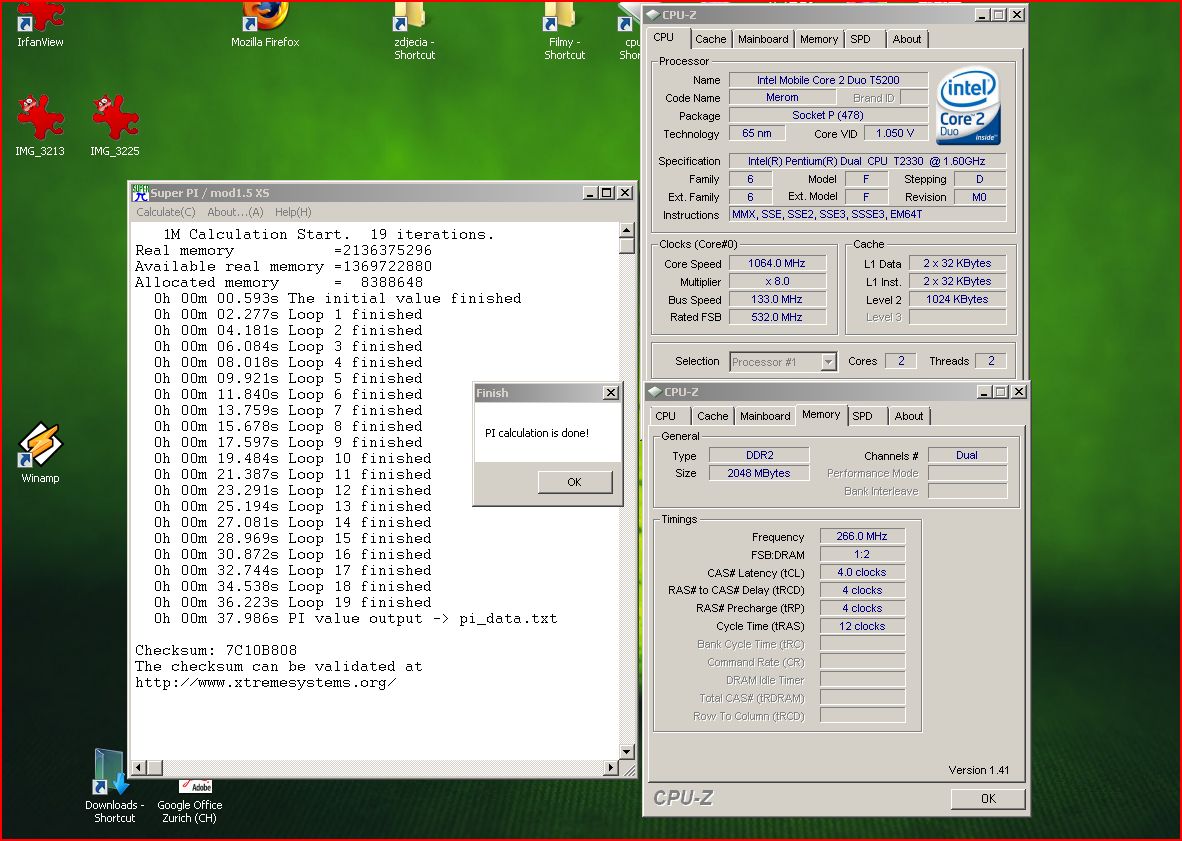Click the memory Type field DDR2
This screenshot has width=1182, height=841.
pyautogui.click(x=759, y=455)
